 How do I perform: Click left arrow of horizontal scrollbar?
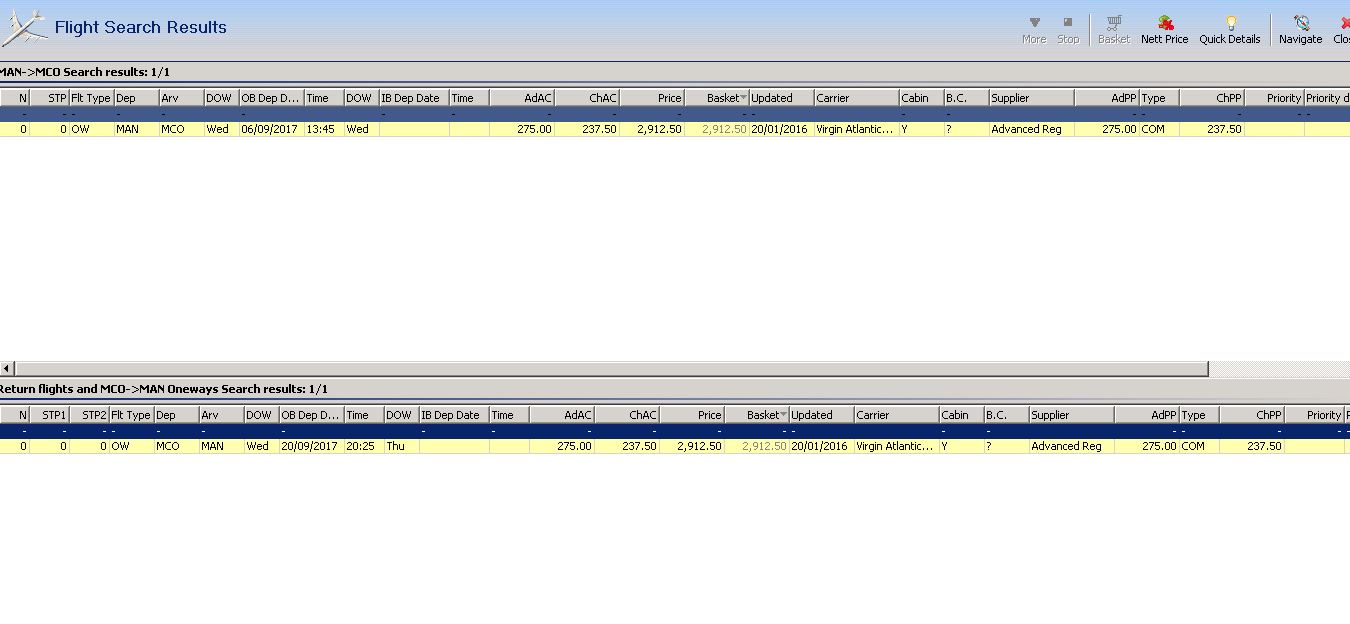pos(7,369)
